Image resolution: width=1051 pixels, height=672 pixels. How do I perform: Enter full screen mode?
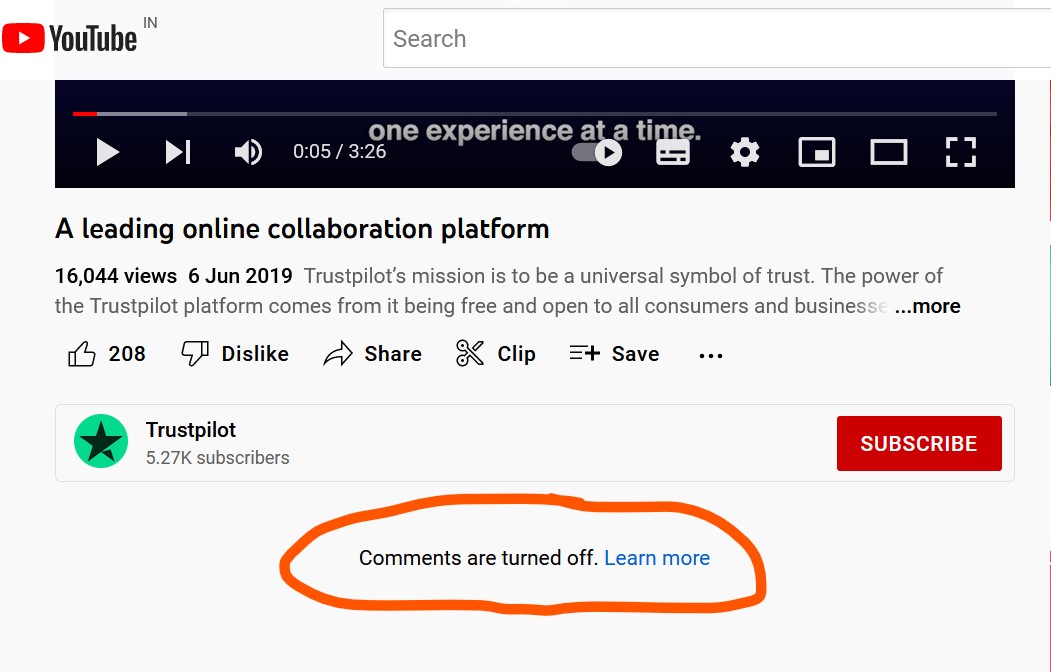(960, 152)
